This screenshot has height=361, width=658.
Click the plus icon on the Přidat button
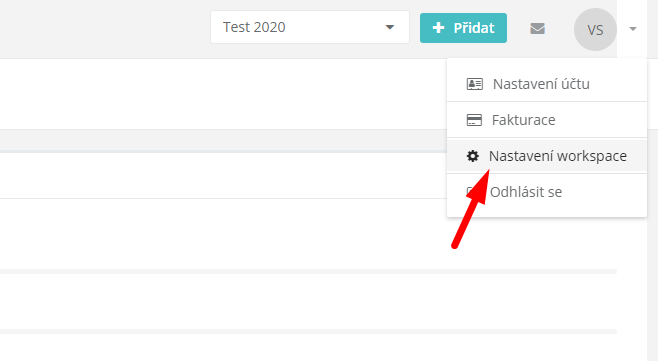coord(438,28)
